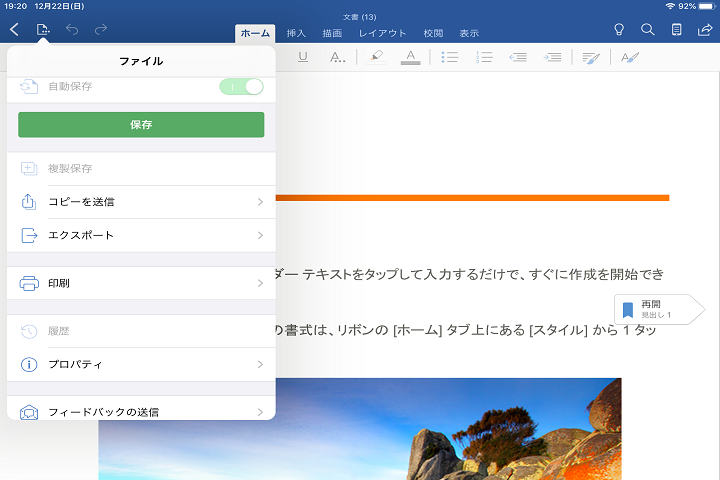This screenshot has width=720, height=480.
Task: Open the share icon
Action: tap(705, 29)
